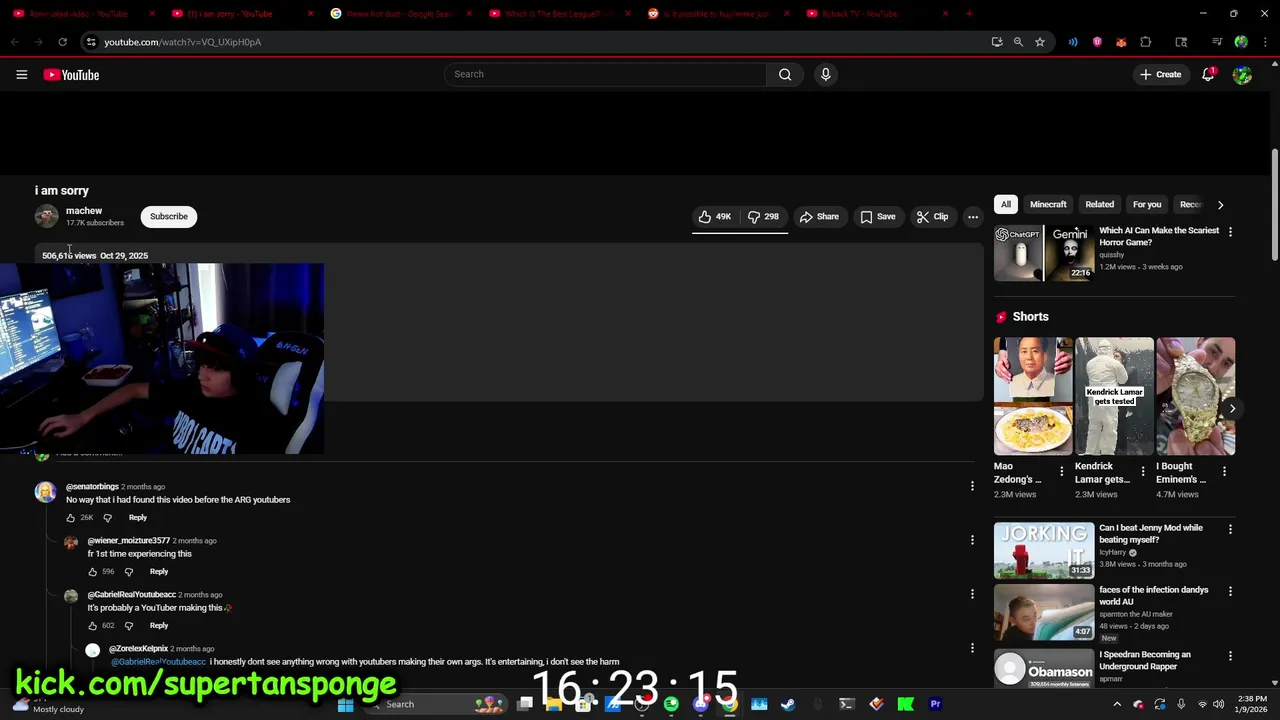Reply to @senatorbings comment
Image resolution: width=1280 pixels, height=720 pixels.
click(138, 518)
